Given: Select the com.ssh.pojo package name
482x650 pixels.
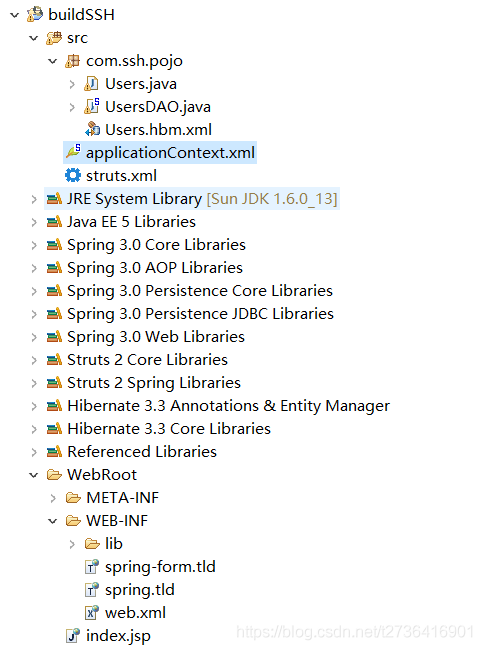Looking at the screenshot, I should 134,61.
